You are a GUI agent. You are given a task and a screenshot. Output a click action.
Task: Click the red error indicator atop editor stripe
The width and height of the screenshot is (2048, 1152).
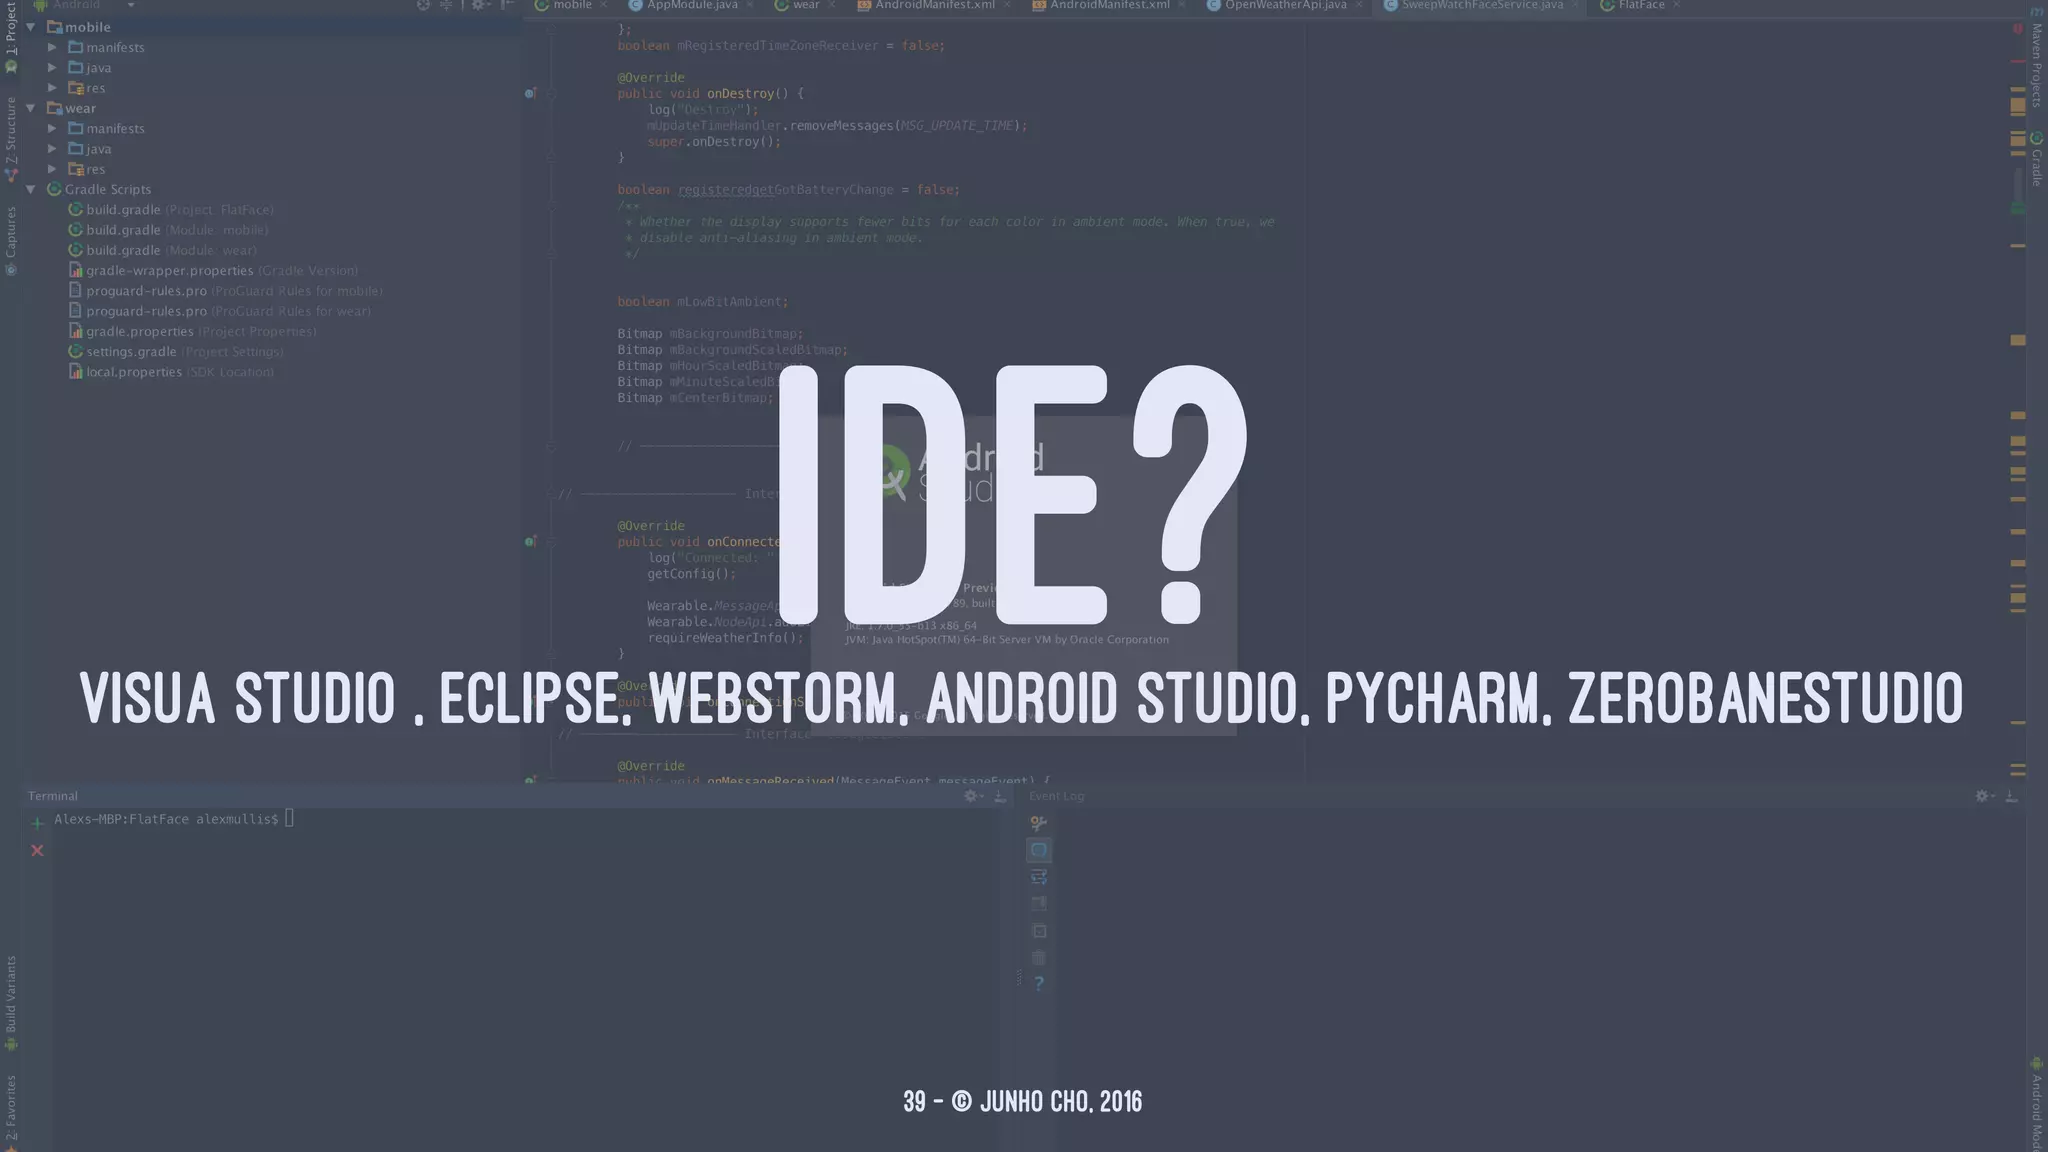pos(2018,29)
